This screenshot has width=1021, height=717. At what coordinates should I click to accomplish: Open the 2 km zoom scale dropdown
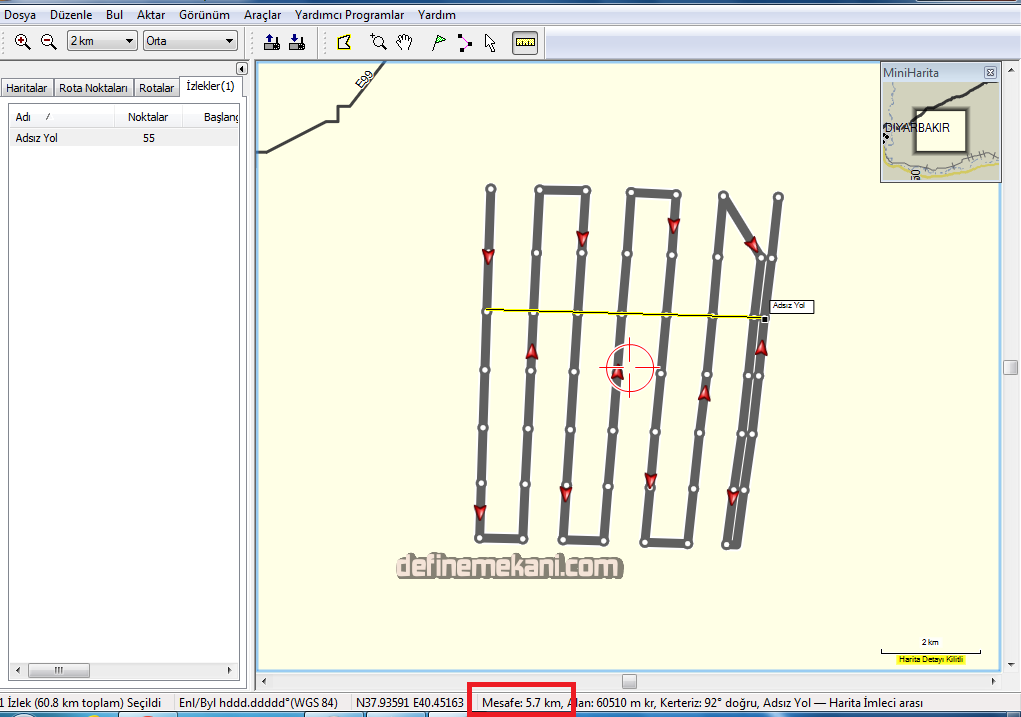102,41
